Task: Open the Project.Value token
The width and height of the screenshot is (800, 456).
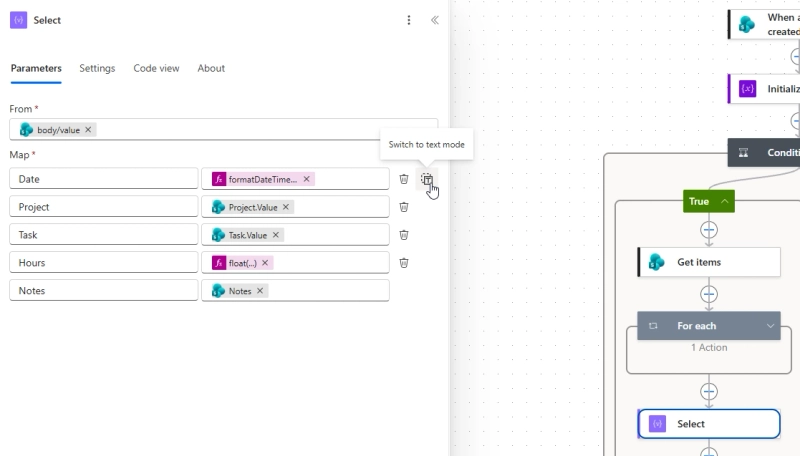Action: 253,207
